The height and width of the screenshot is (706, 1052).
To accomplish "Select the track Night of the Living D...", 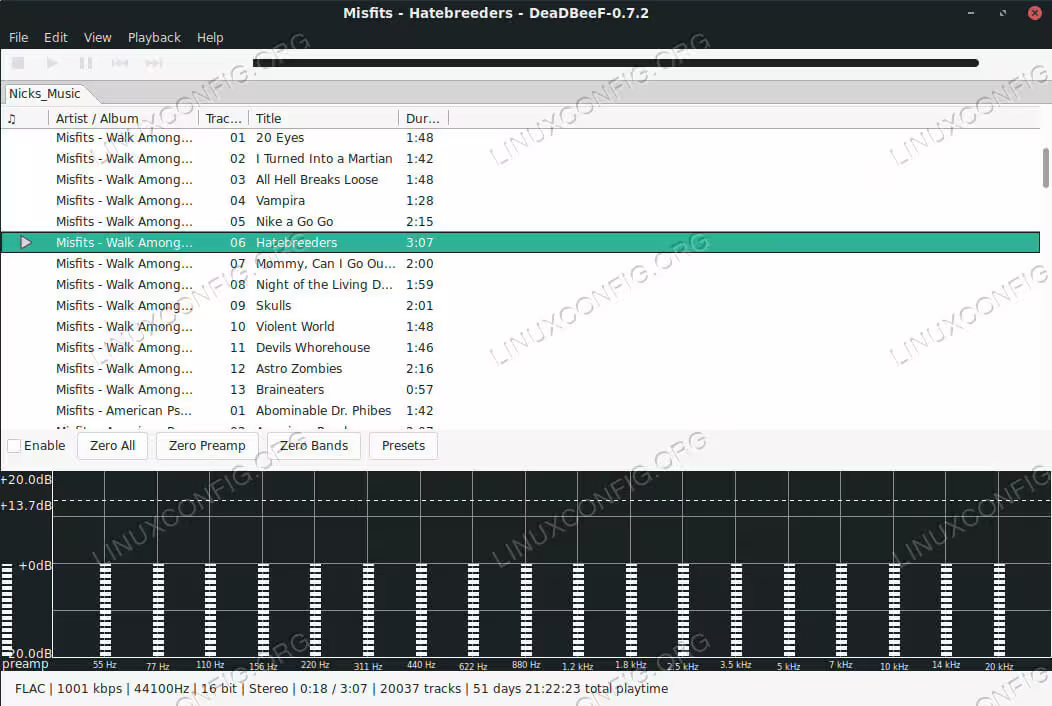I will click(x=521, y=285).
